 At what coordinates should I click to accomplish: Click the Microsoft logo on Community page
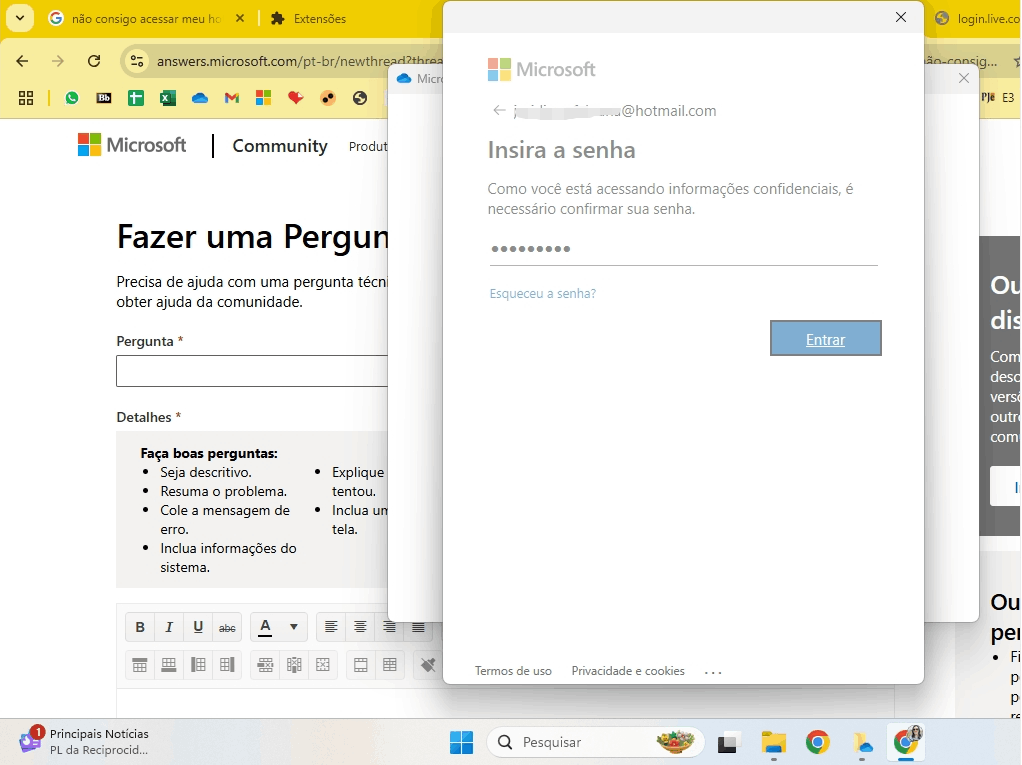pos(132,145)
